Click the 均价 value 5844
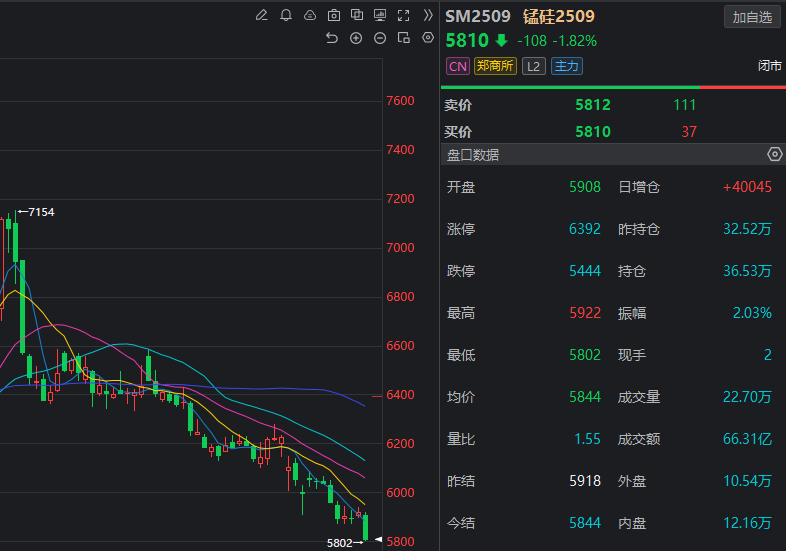This screenshot has height=551, width=786. click(585, 397)
